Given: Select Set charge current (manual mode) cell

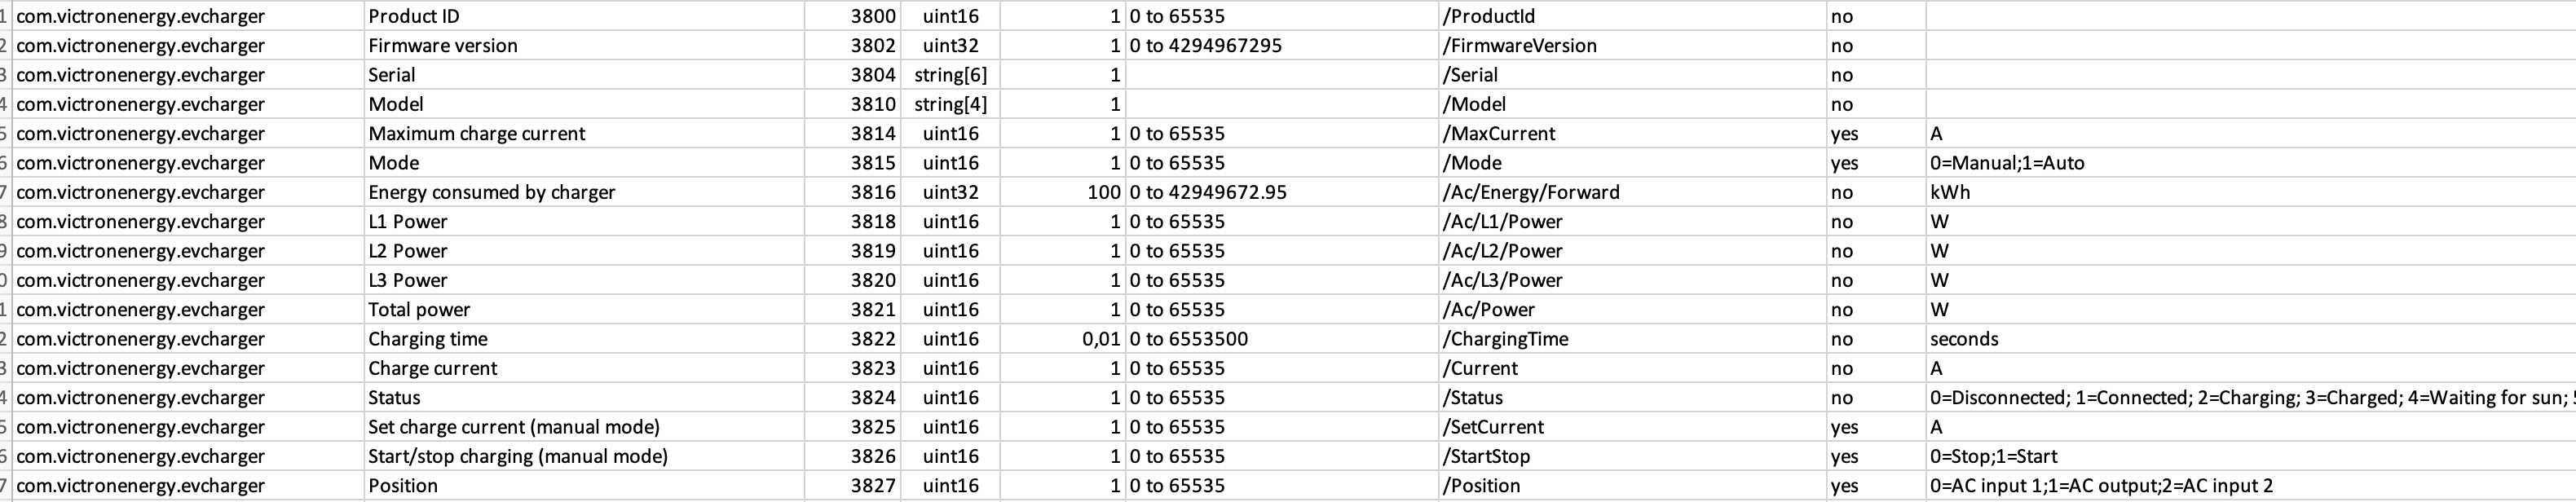Looking at the screenshot, I should tap(584, 427).
